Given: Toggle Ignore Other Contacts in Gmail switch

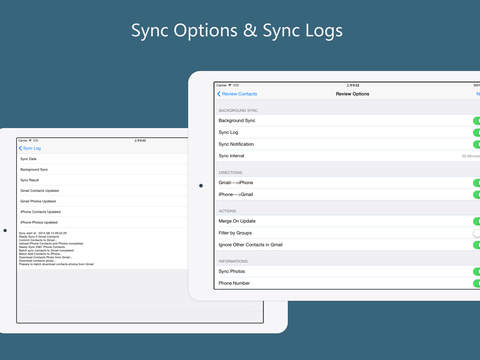Looking at the screenshot, I should (477, 245).
